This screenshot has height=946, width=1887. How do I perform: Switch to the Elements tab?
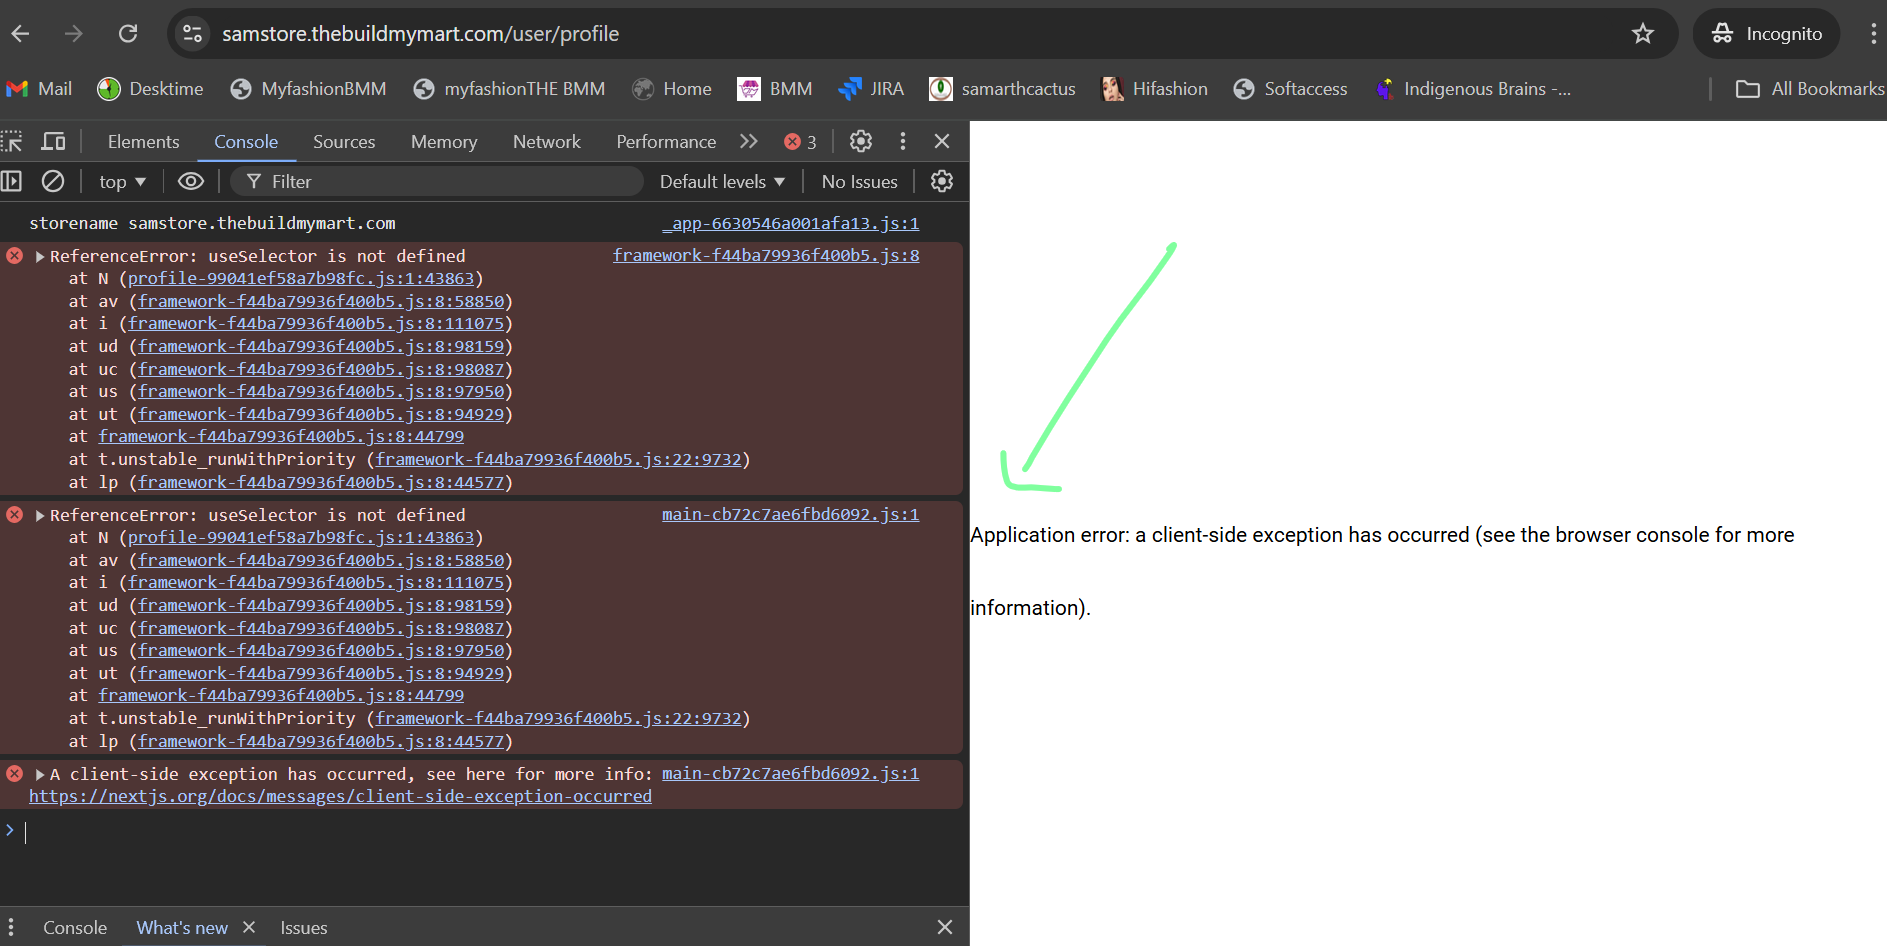coord(144,142)
